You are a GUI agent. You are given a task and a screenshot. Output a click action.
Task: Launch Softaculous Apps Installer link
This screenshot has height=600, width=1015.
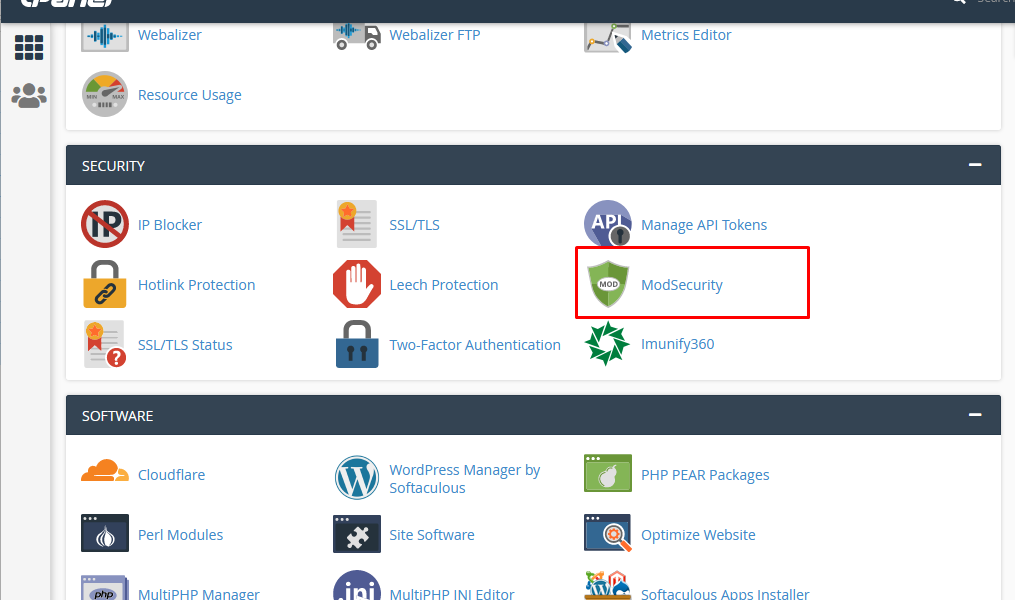point(725,593)
